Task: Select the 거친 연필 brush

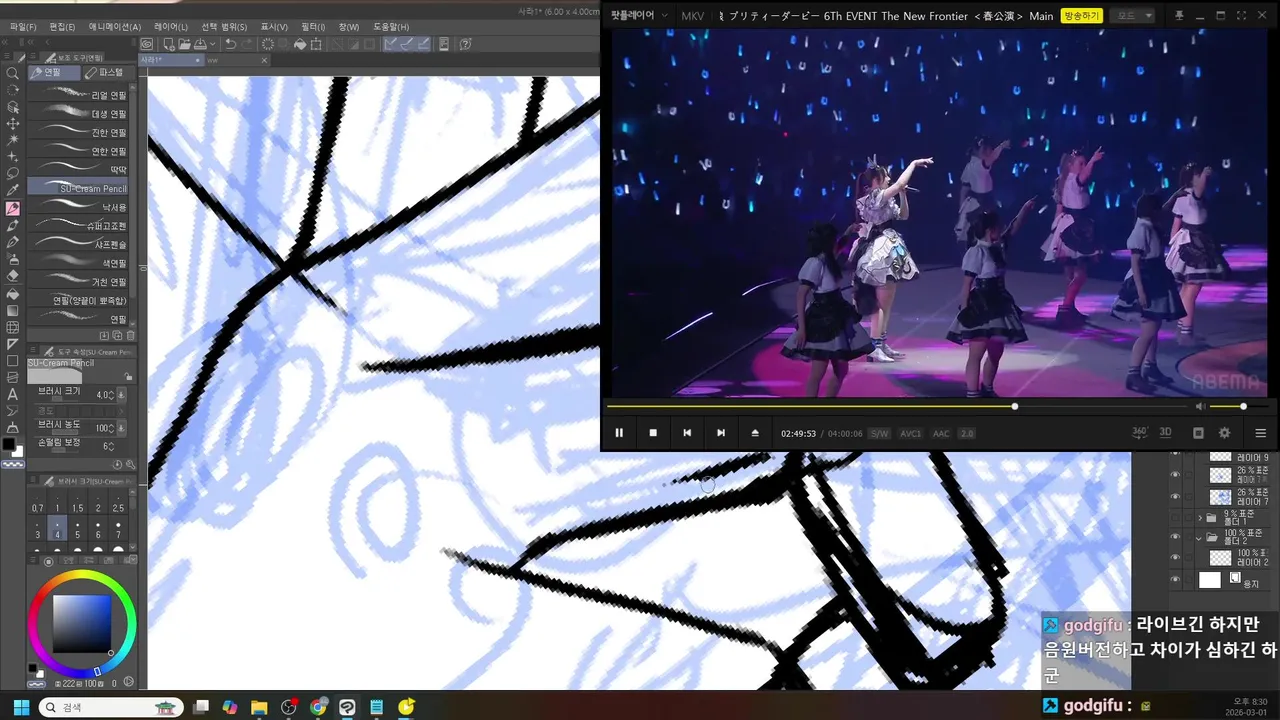Action: [x=80, y=282]
